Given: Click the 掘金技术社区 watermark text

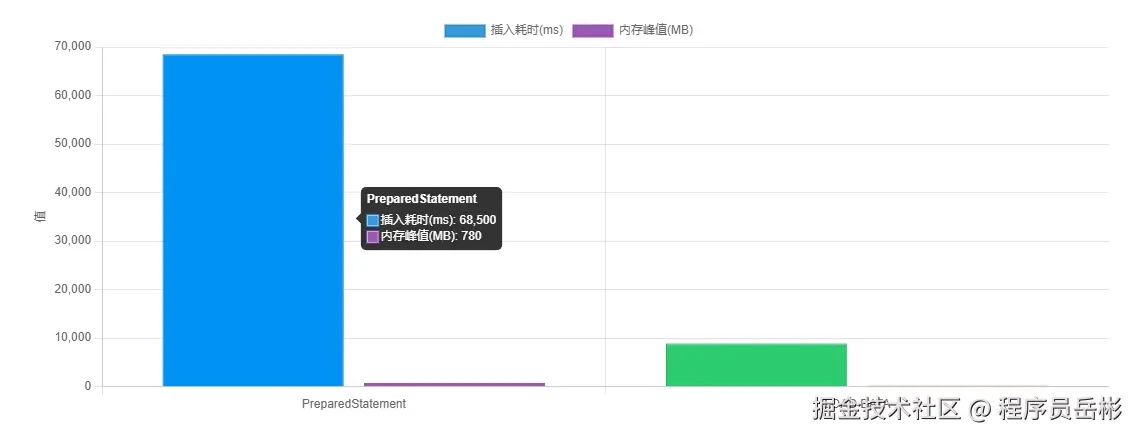Looking at the screenshot, I should click(x=887, y=409).
